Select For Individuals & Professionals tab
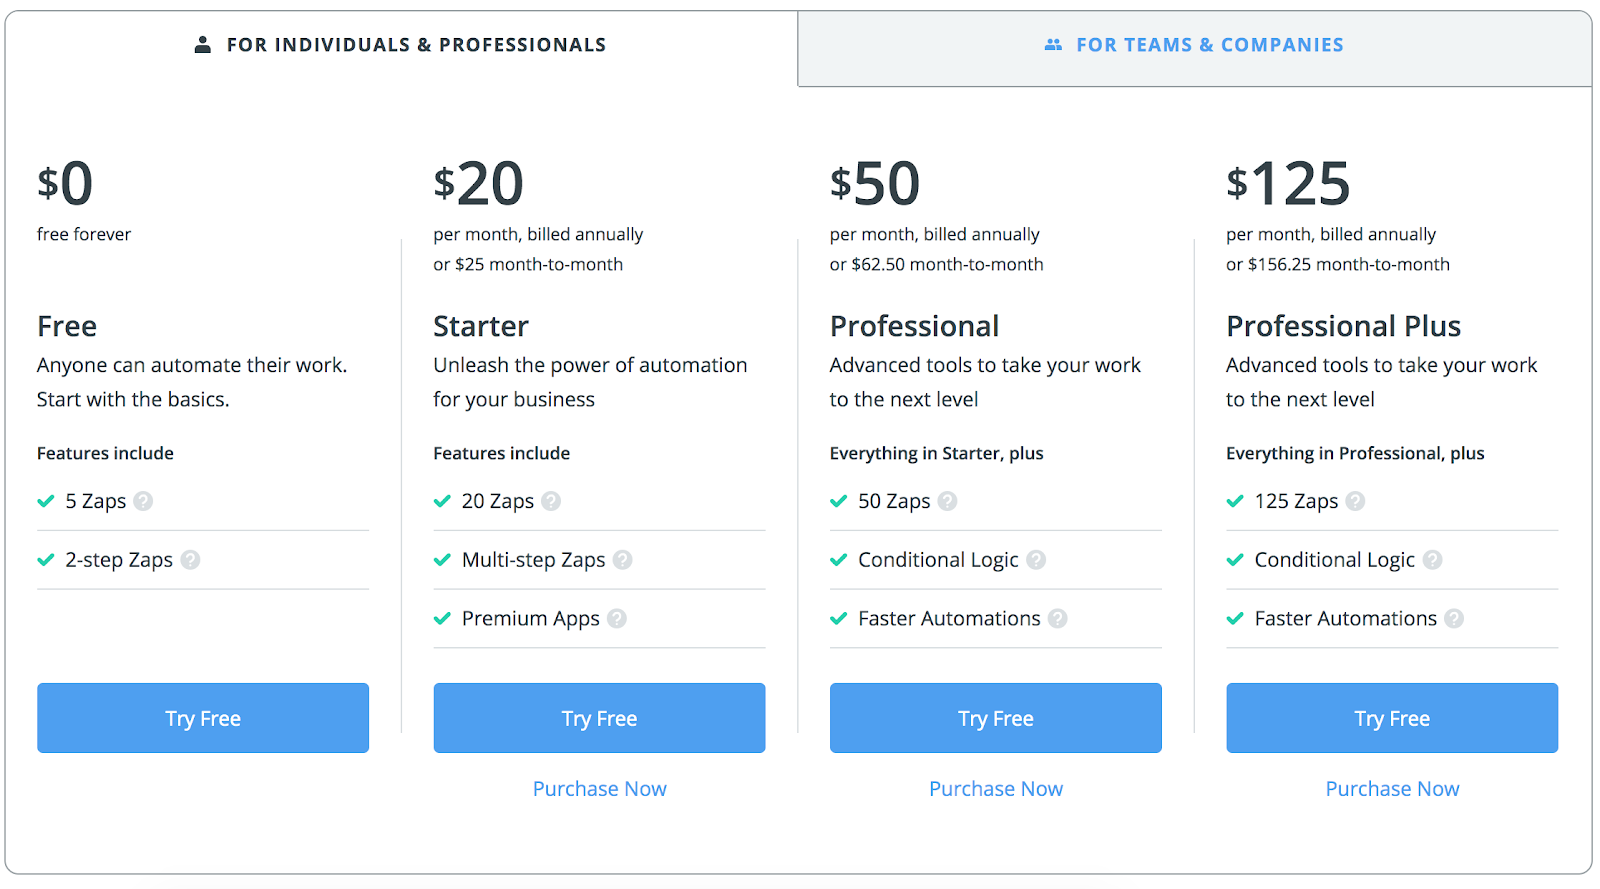 point(400,45)
